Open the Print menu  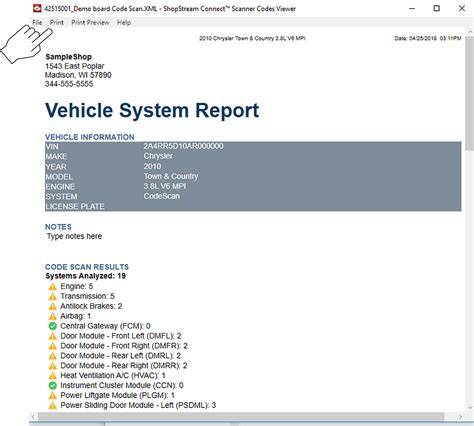57,22
